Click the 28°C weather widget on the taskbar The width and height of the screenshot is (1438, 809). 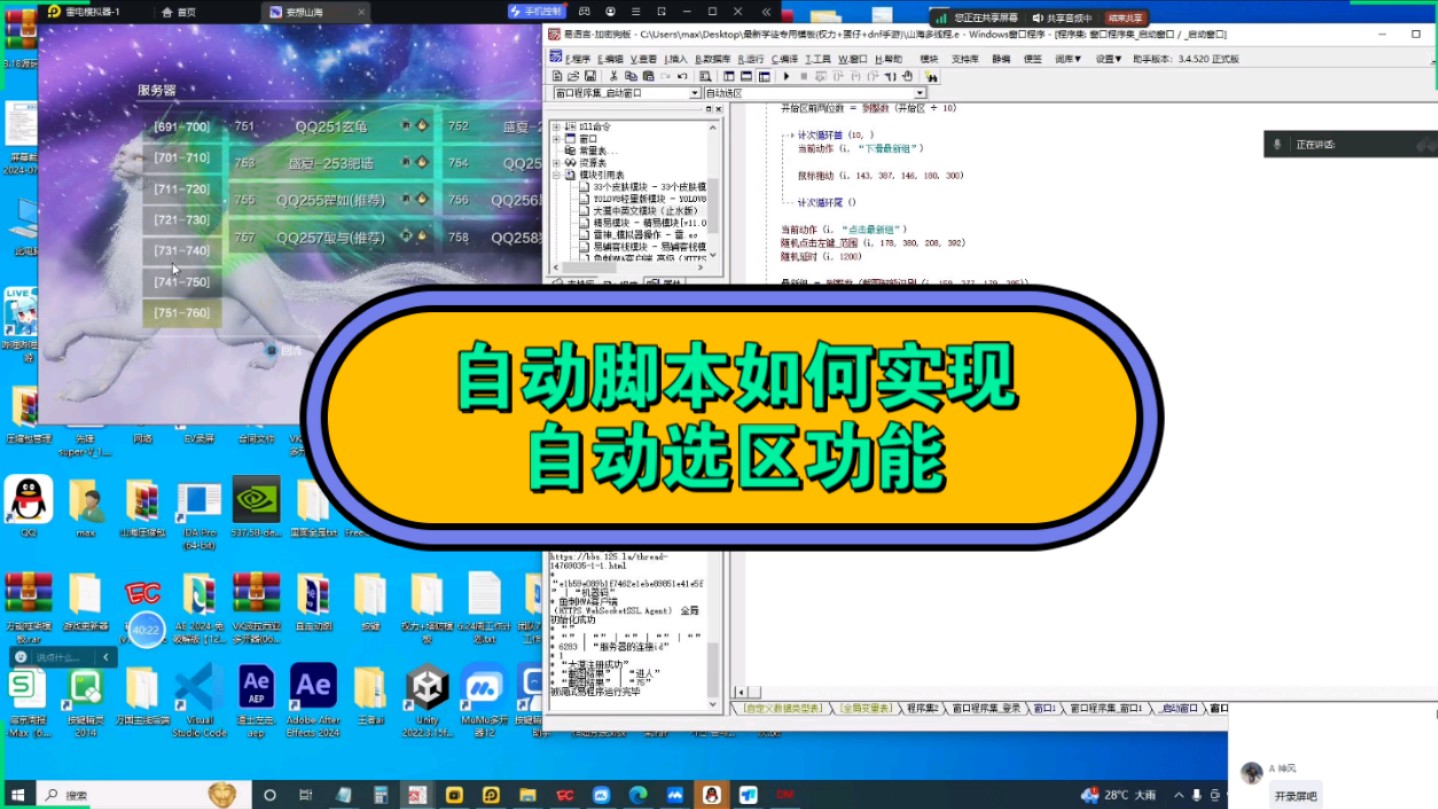coord(1120,795)
